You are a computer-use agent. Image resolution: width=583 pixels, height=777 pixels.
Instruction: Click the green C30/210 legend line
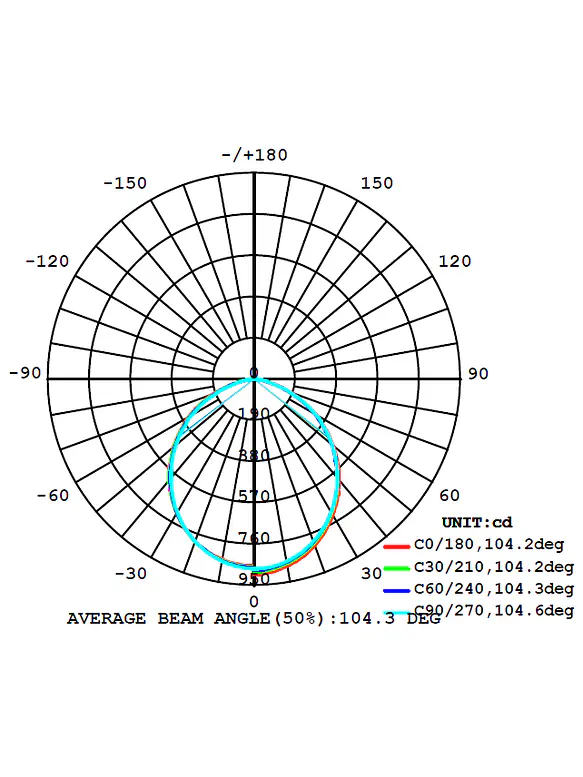[396, 568]
